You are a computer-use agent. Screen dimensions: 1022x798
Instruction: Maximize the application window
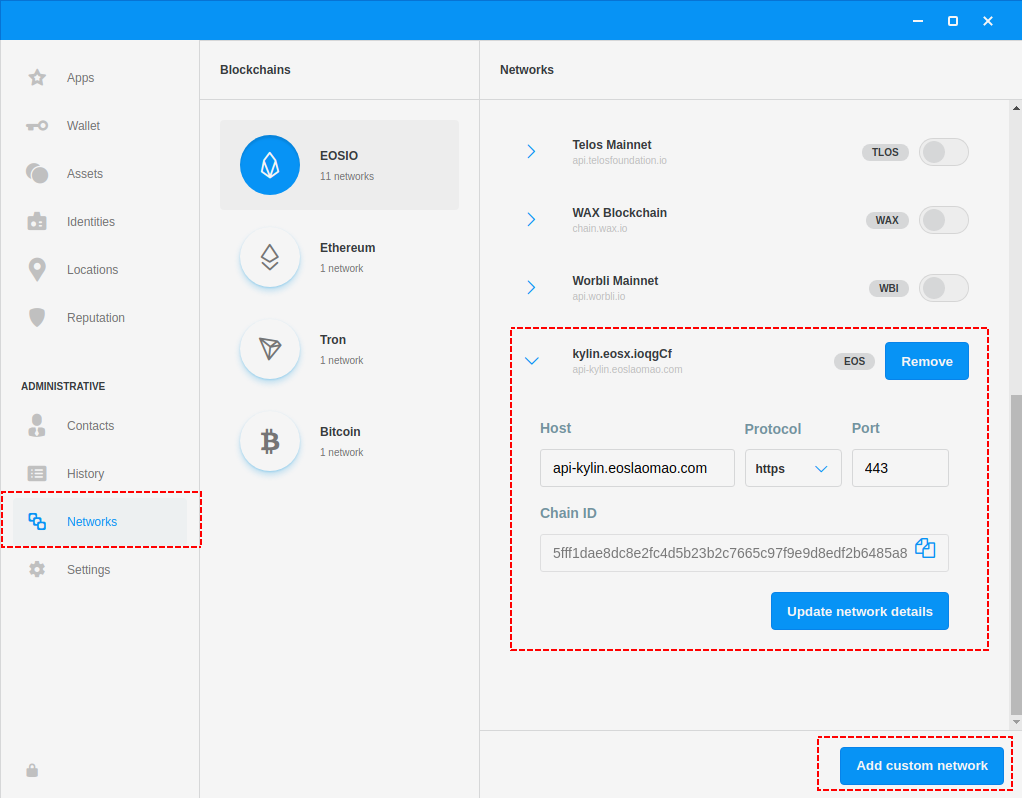952,21
